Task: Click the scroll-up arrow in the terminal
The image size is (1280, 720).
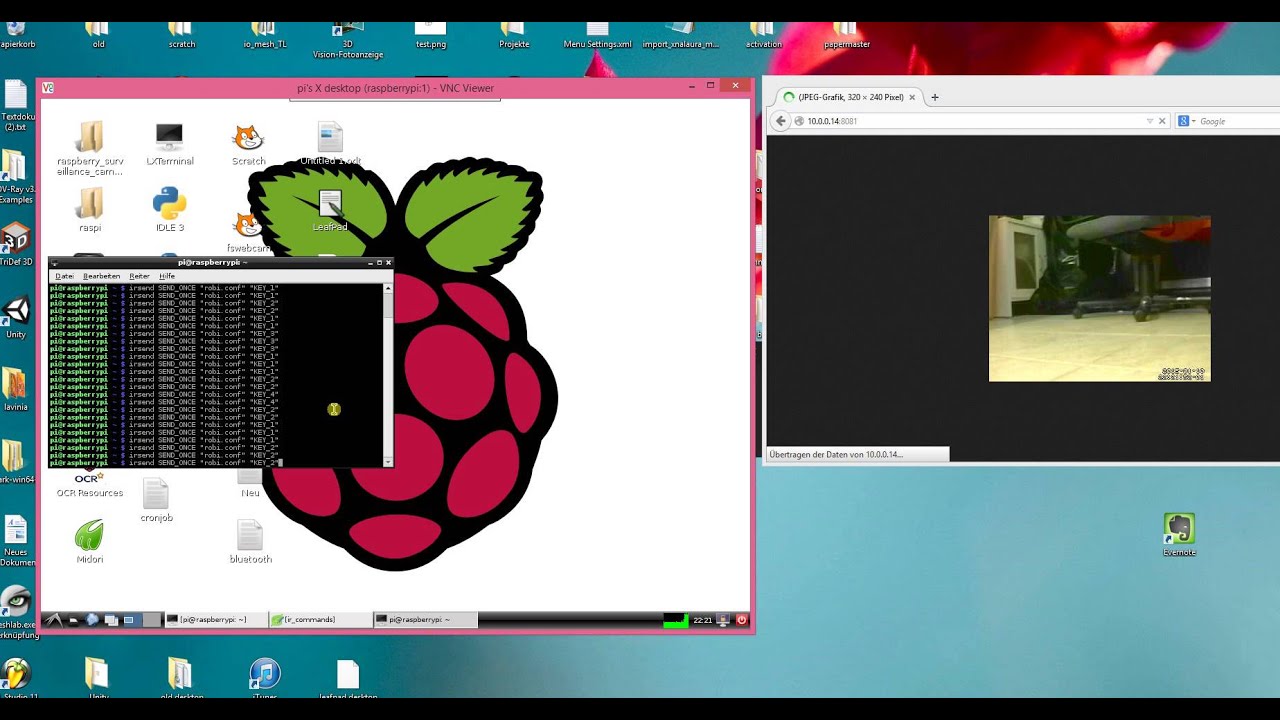Action: (x=388, y=287)
